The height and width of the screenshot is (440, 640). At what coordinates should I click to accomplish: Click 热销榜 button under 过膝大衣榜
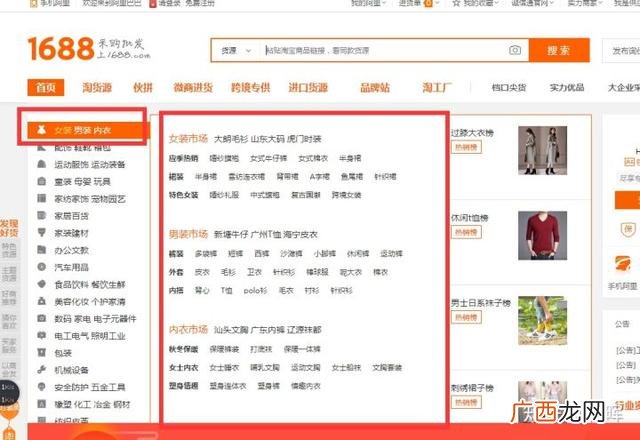466,147
